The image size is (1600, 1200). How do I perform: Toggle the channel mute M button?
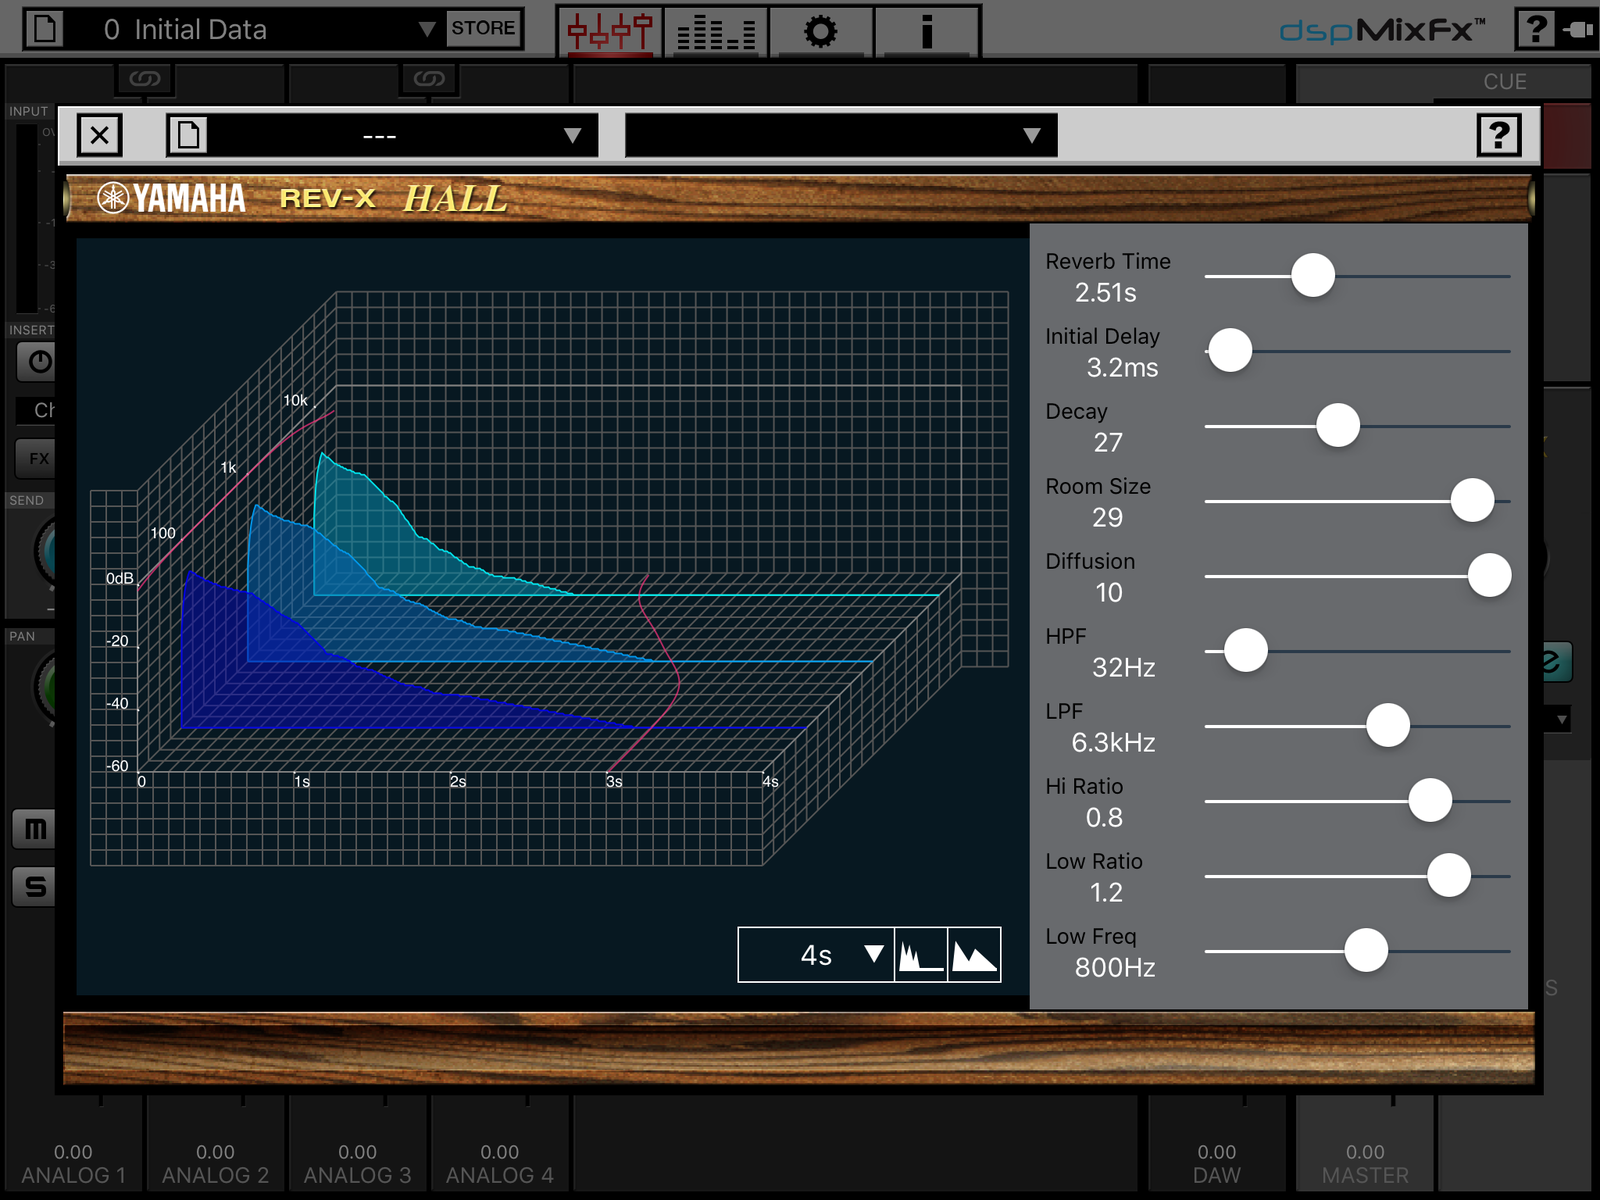coord(35,829)
